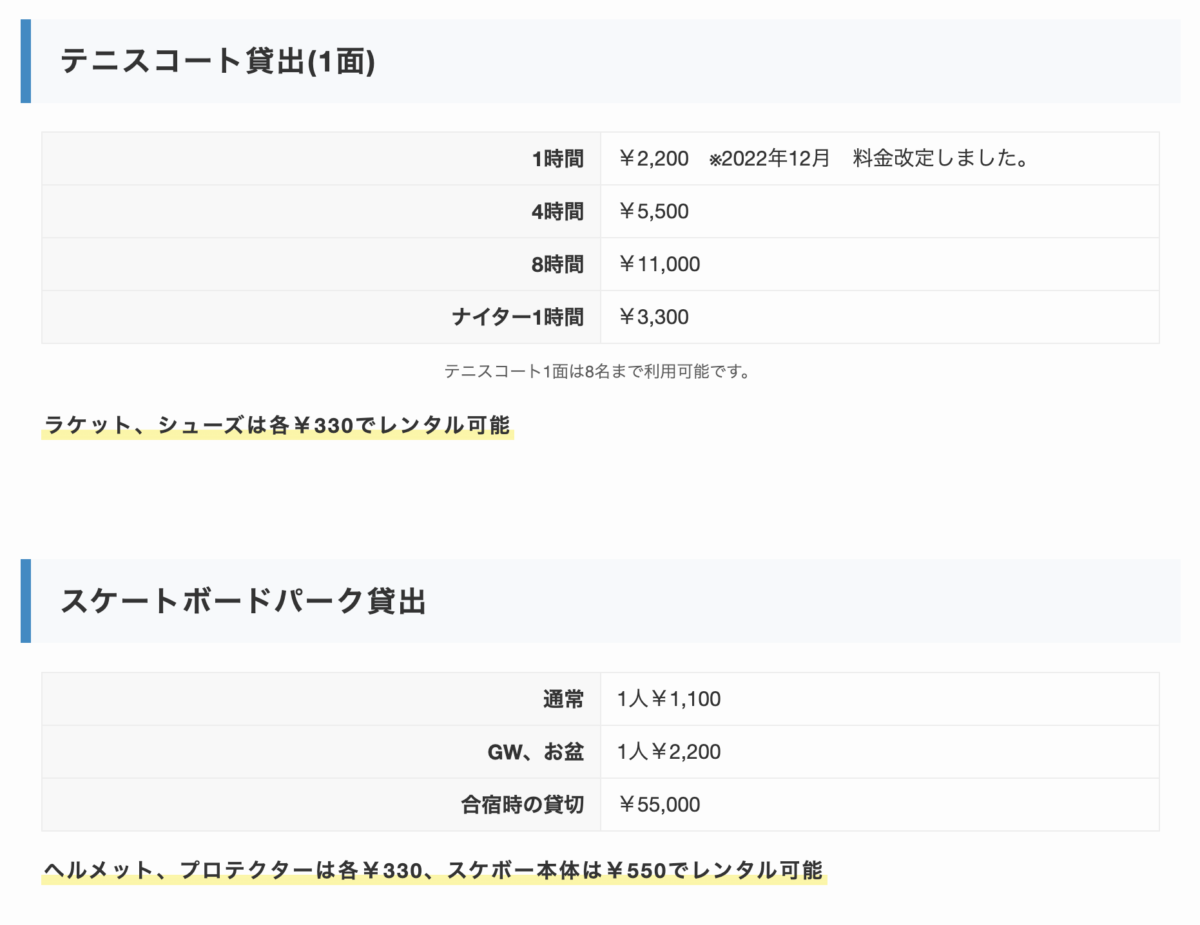Select the ナイター1時間 row label
The width and height of the screenshot is (1200, 925).
[x=517, y=317]
